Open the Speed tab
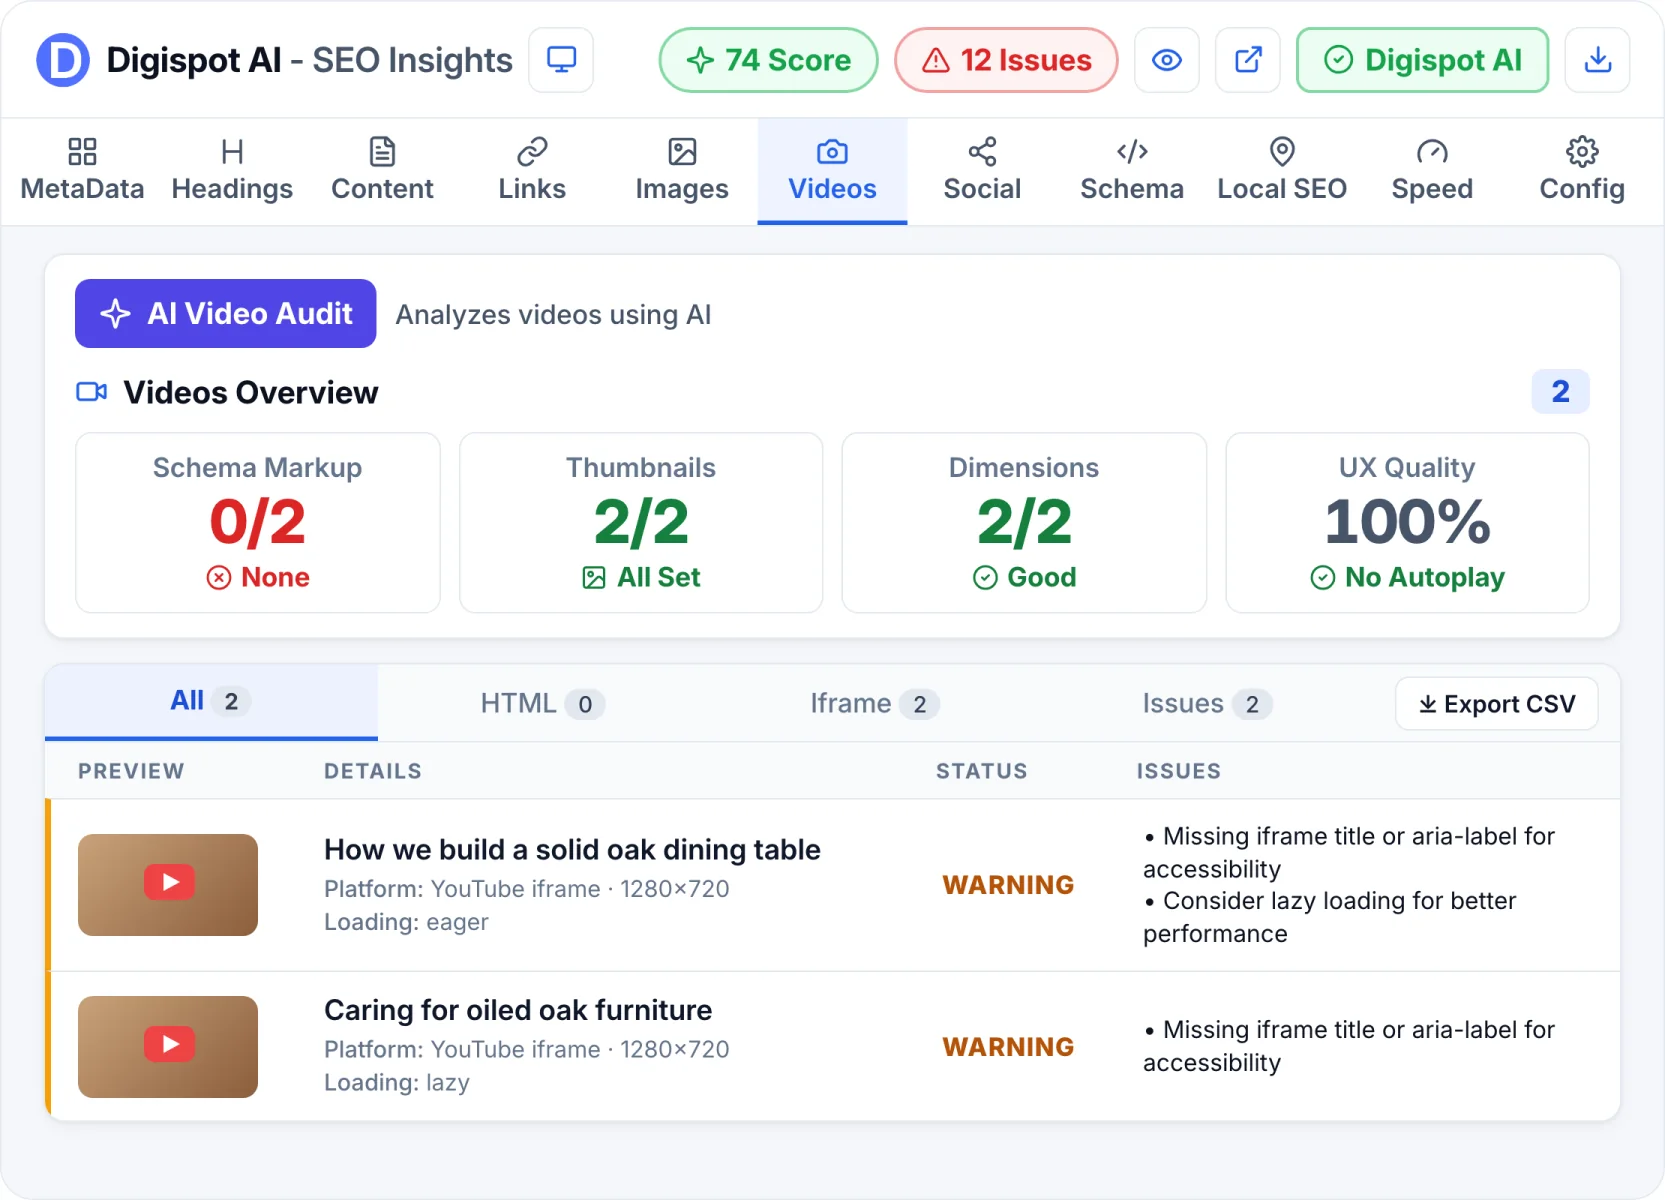The width and height of the screenshot is (1665, 1200). (x=1432, y=171)
